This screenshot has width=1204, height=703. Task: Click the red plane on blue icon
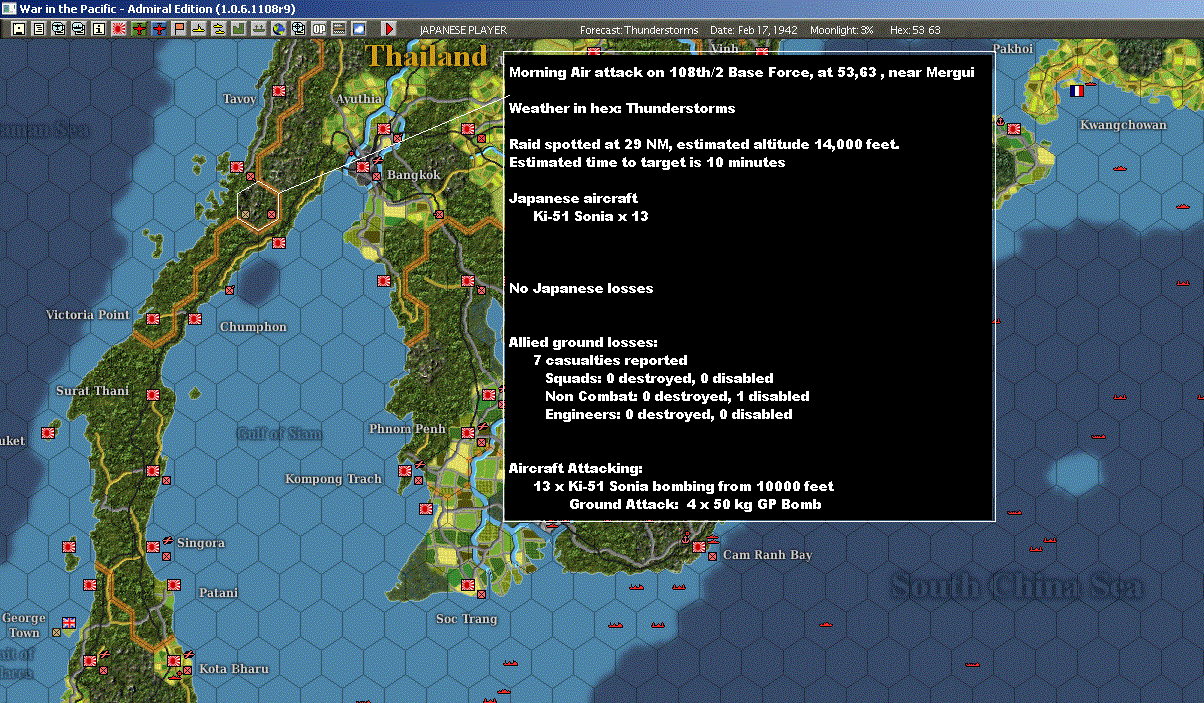click(159, 29)
